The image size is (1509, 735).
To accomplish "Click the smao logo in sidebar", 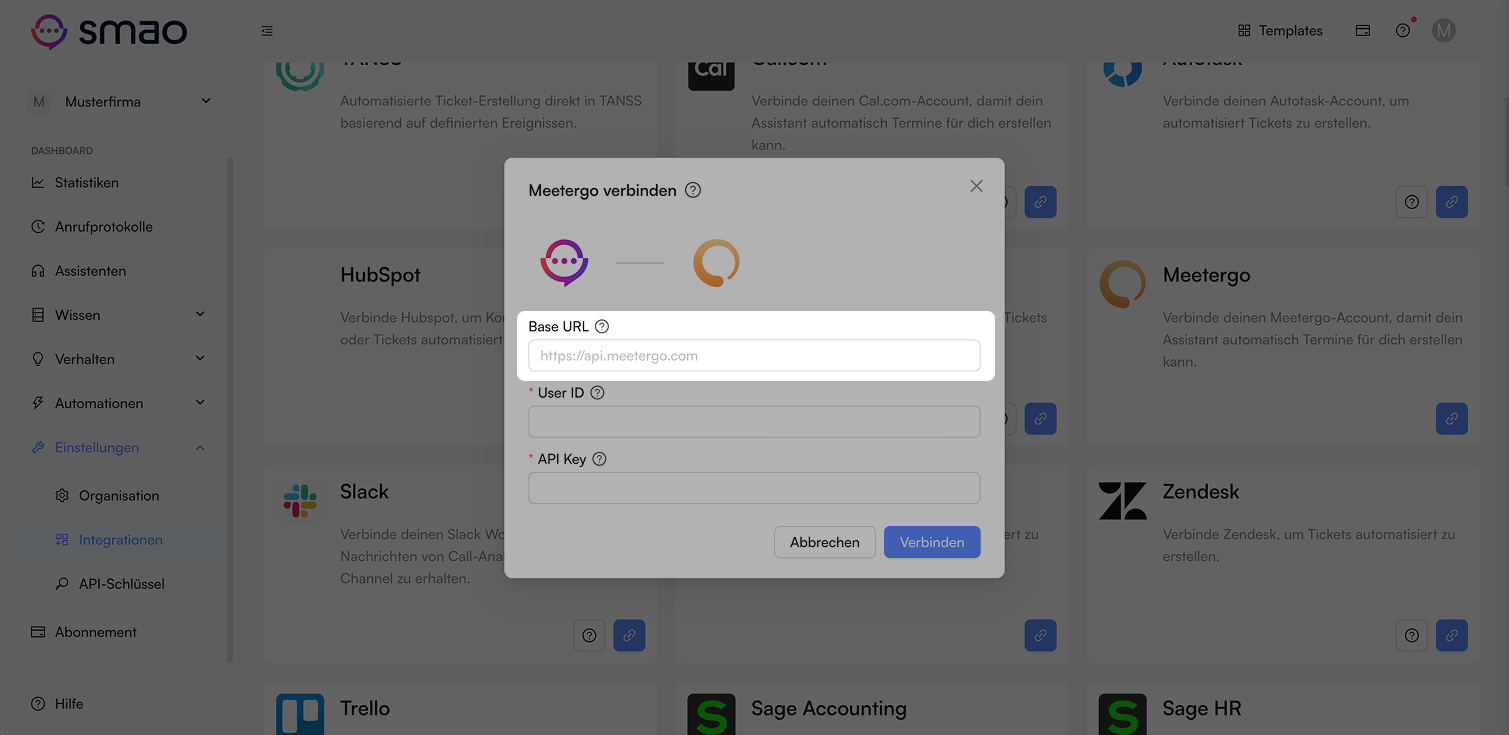I will click(108, 32).
